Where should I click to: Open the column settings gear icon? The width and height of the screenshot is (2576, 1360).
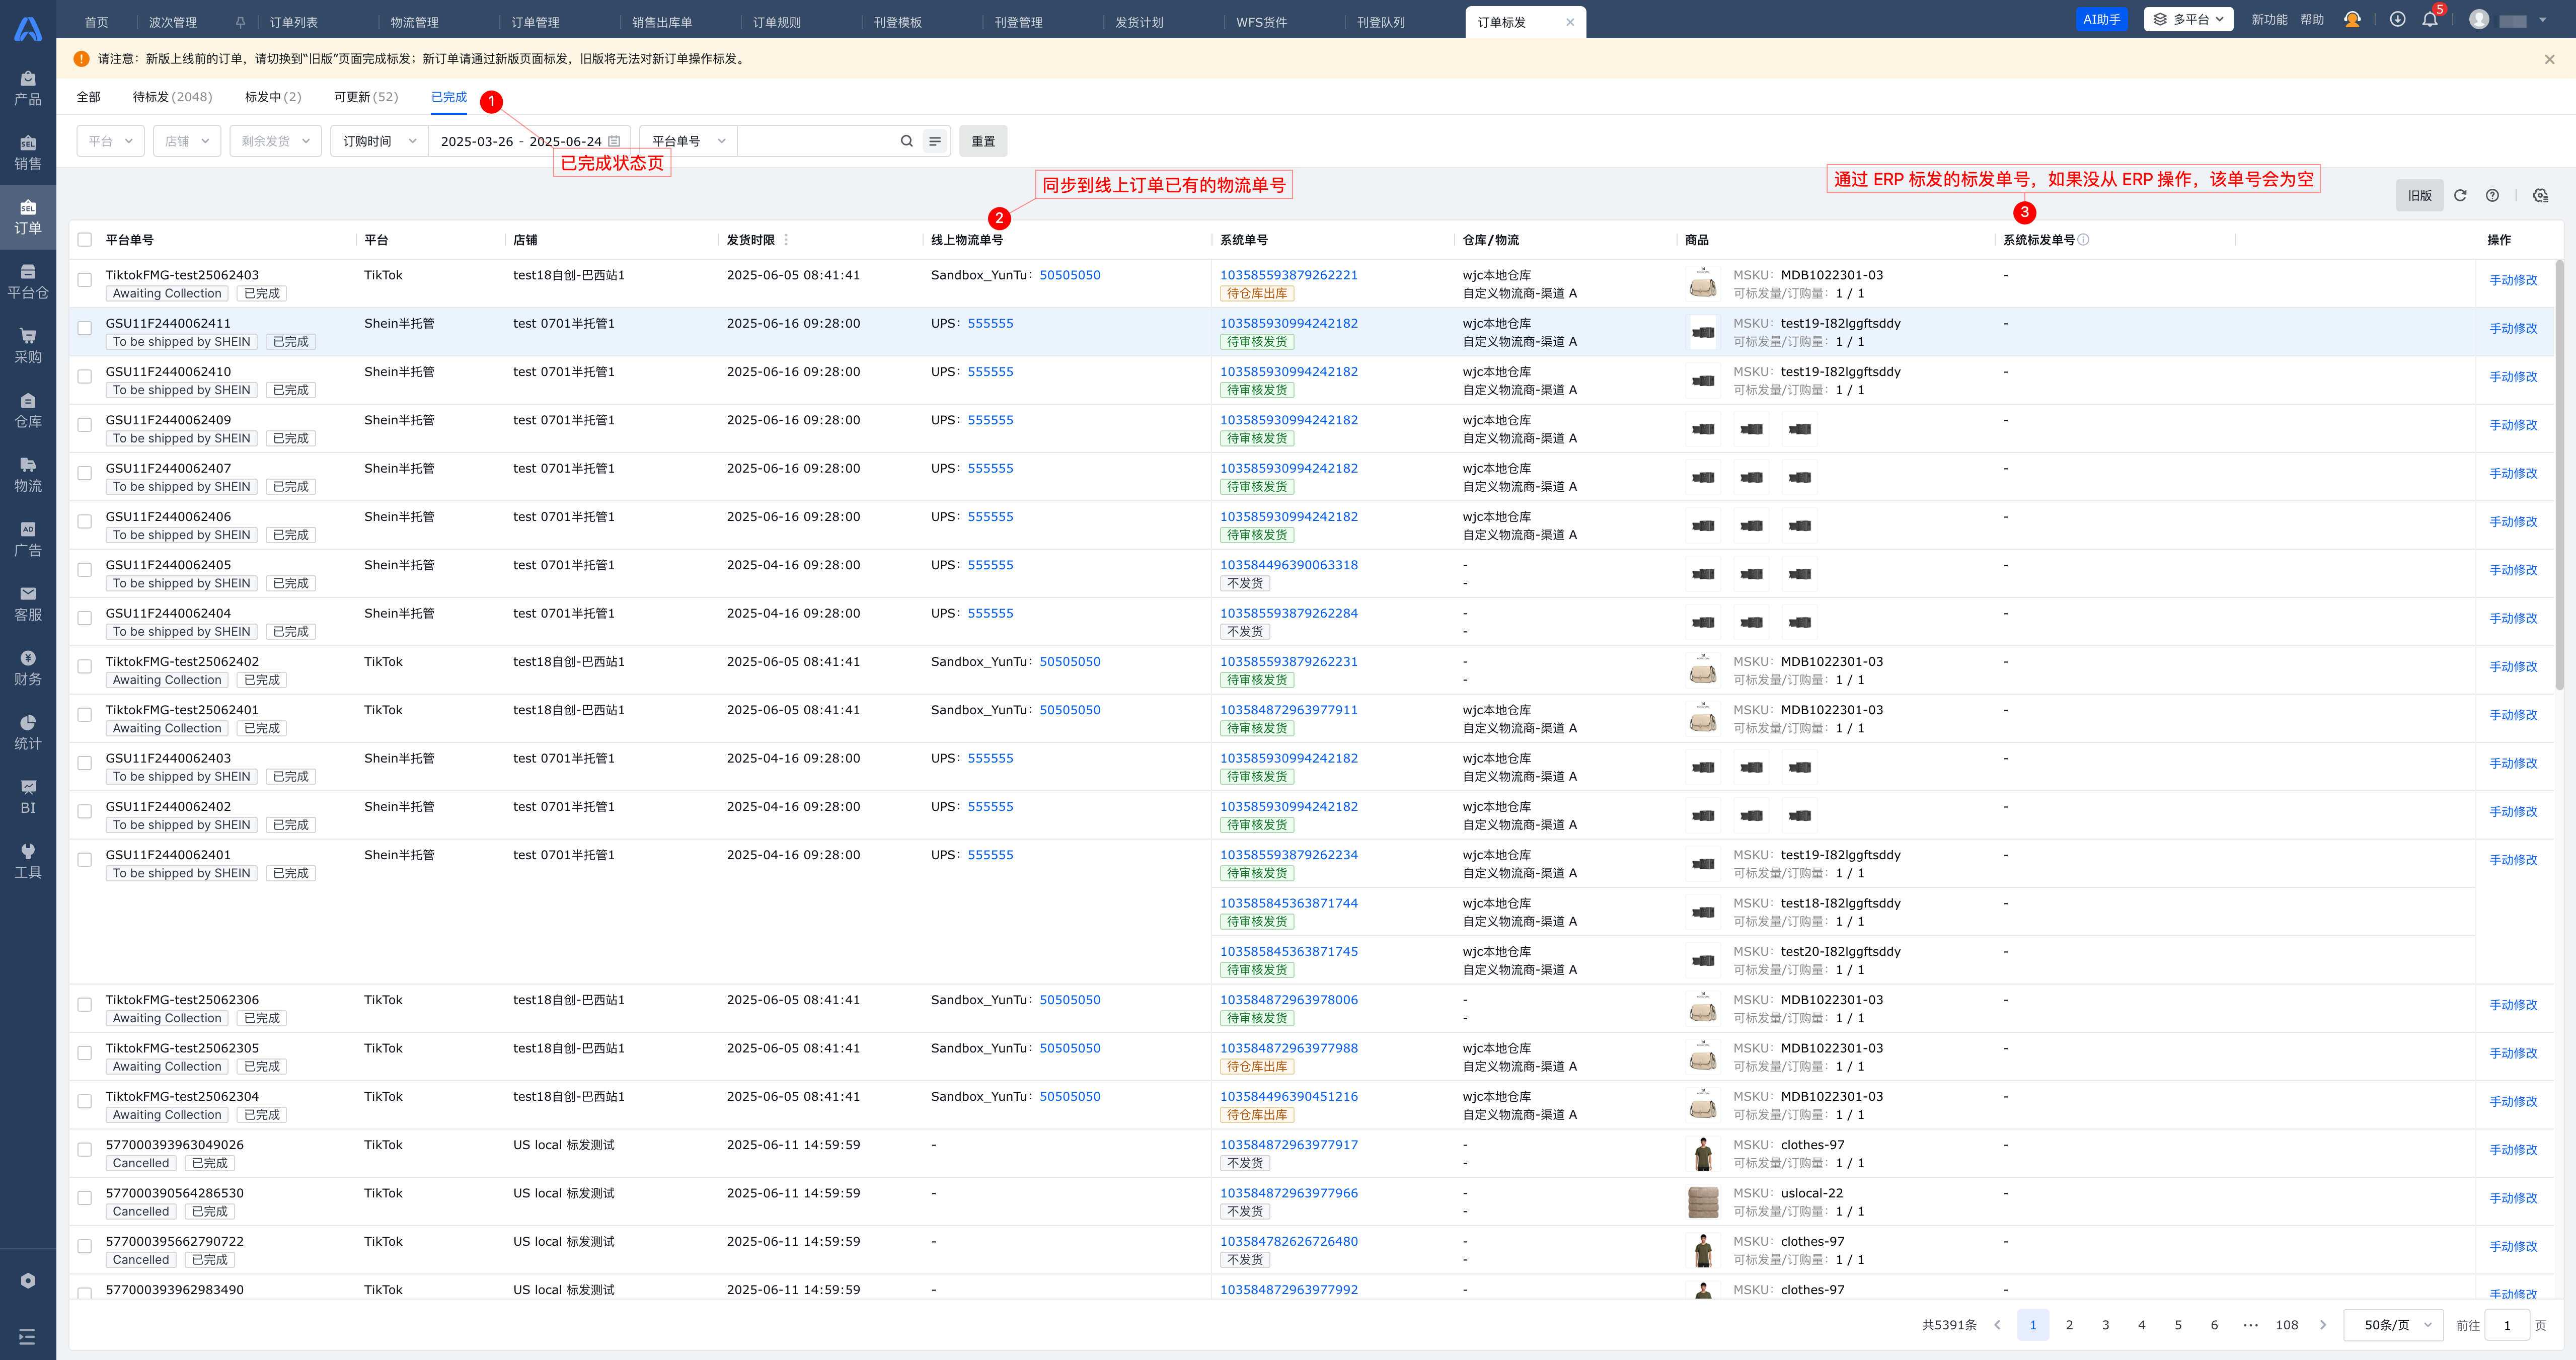(x=2540, y=196)
